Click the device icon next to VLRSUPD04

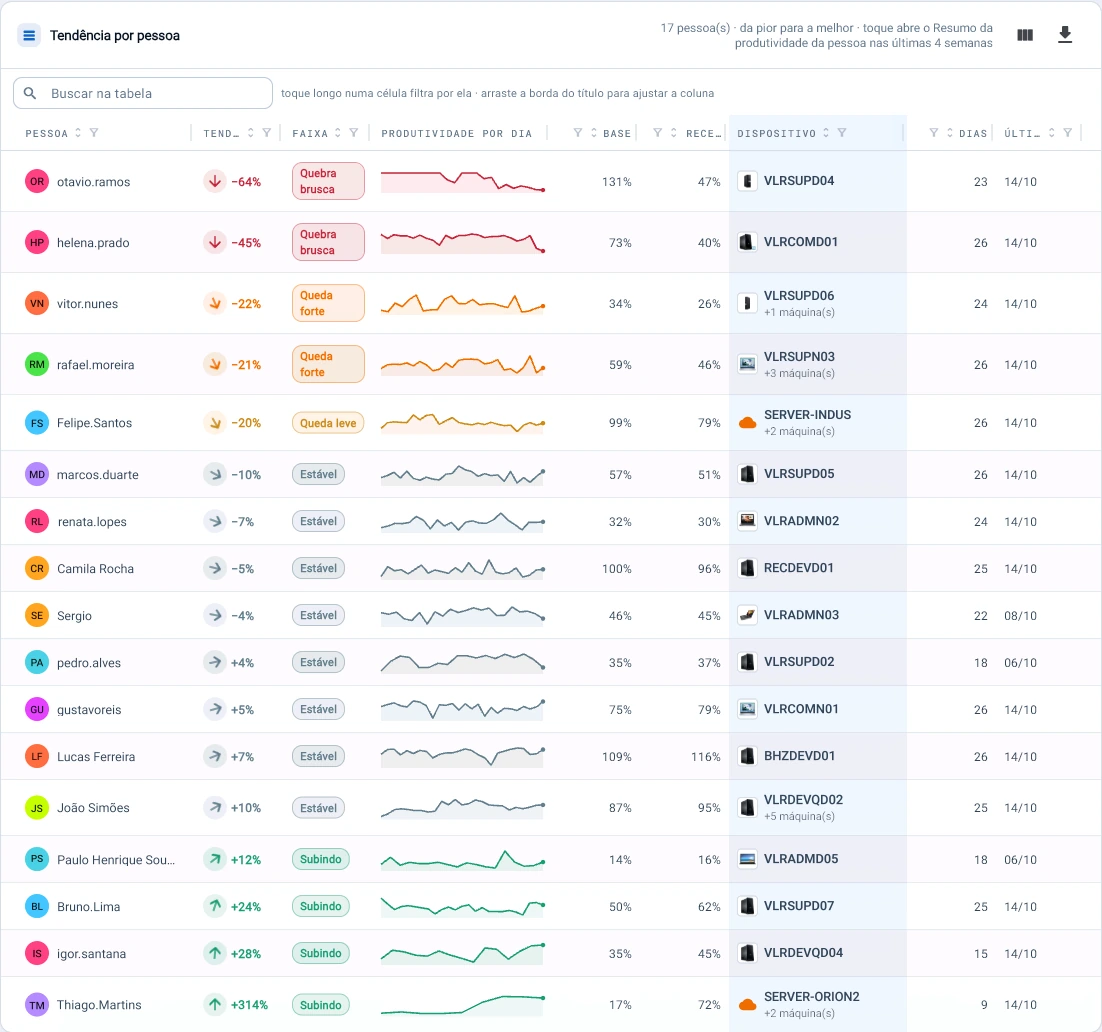pos(747,181)
